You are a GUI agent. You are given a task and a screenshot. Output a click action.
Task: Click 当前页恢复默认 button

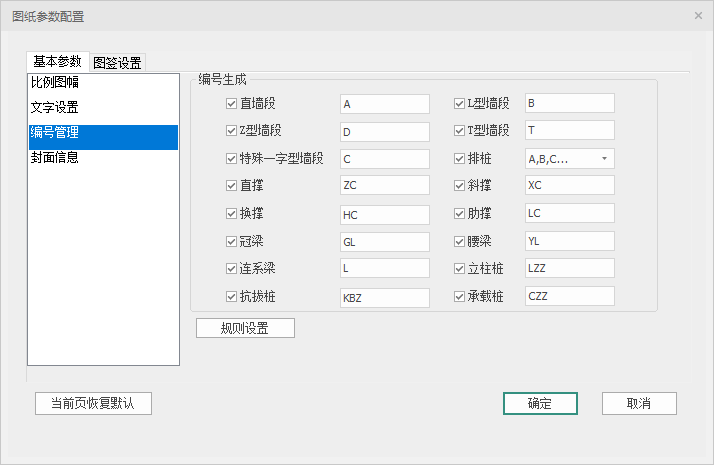(x=93, y=403)
